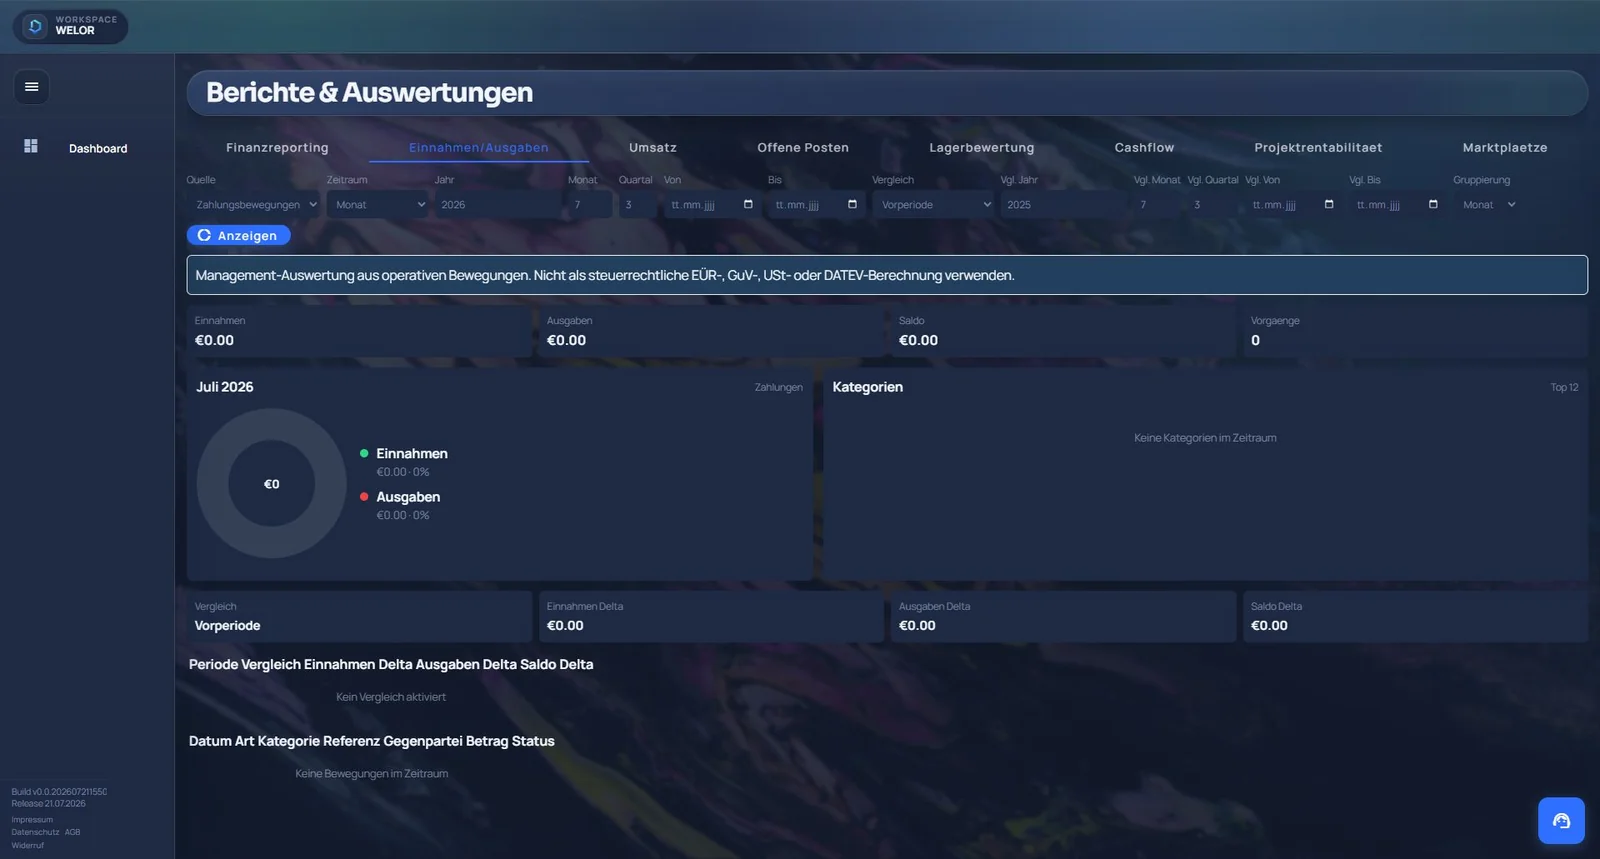Image resolution: width=1600 pixels, height=859 pixels.
Task: Open calendar picker for the Bis date
Action: pos(852,204)
